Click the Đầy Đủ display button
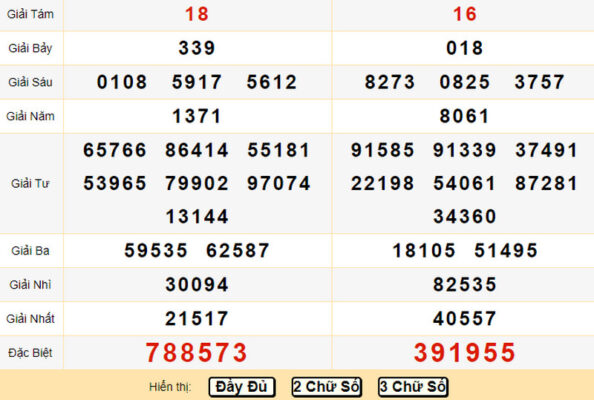594x400 pixels. tap(242, 387)
